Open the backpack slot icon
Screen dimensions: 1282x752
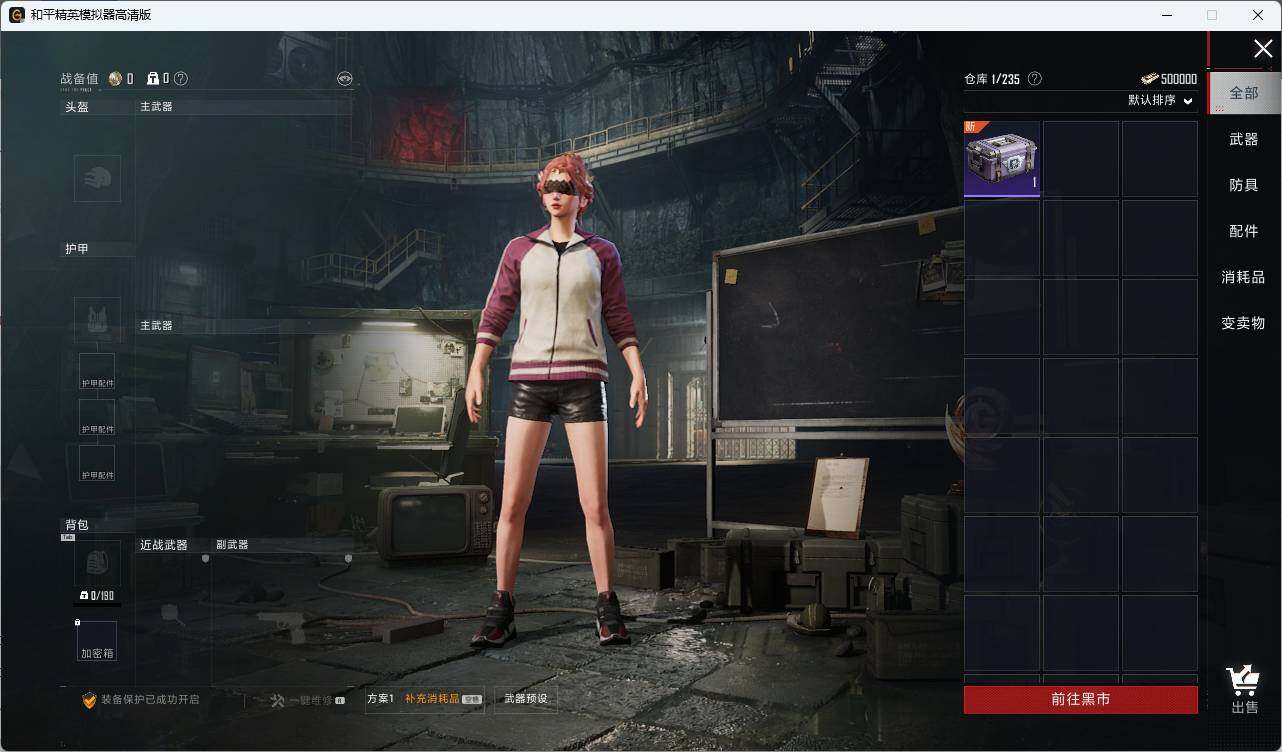[97, 564]
